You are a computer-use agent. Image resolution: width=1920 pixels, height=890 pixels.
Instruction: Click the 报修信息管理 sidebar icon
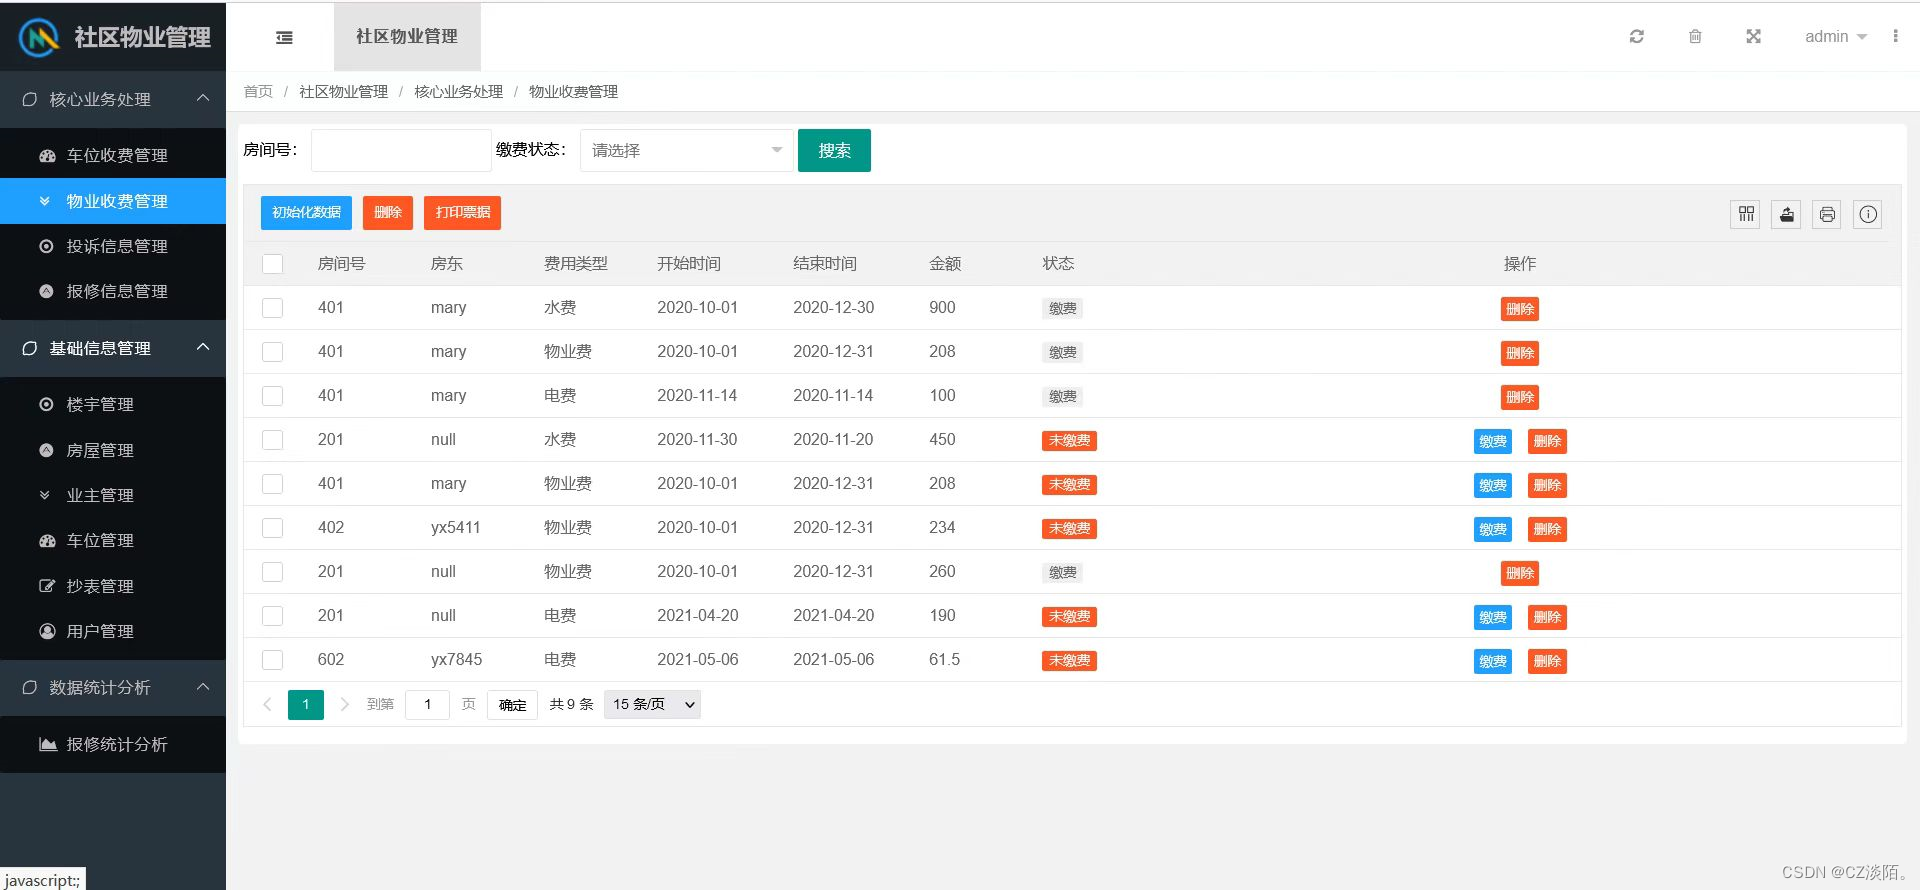pos(46,291)
